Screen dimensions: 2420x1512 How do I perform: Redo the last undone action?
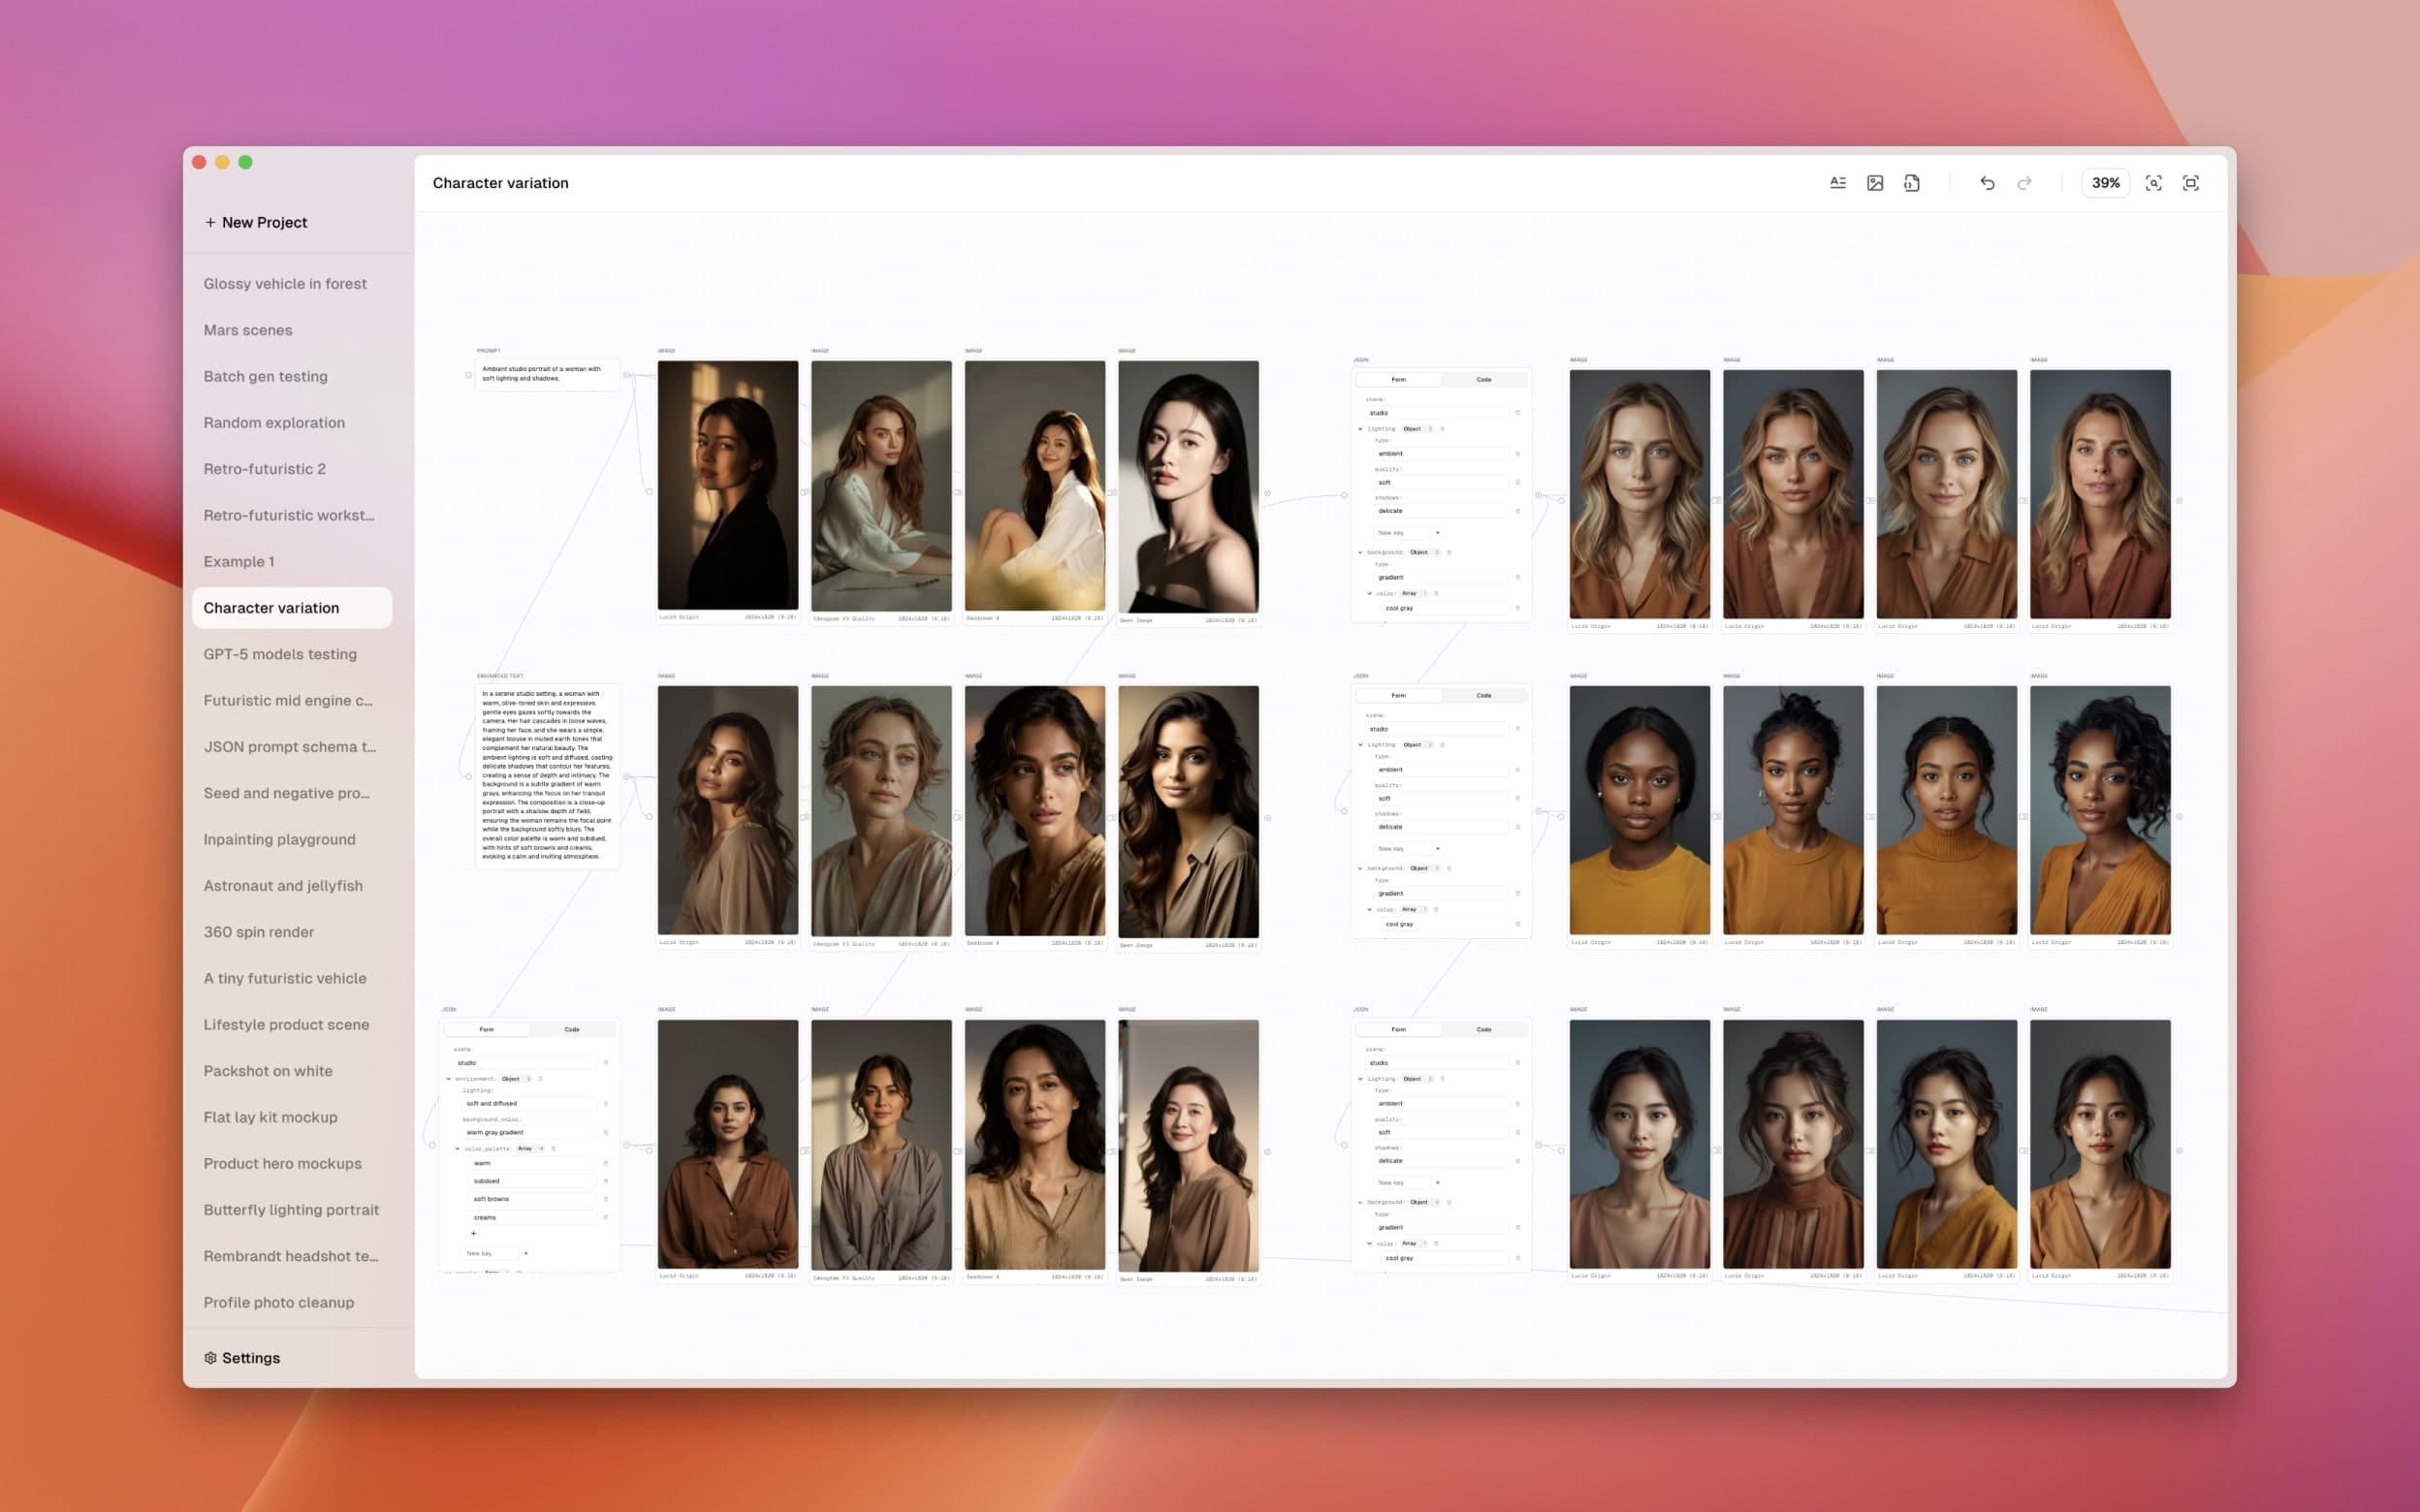coord(2025,182)
